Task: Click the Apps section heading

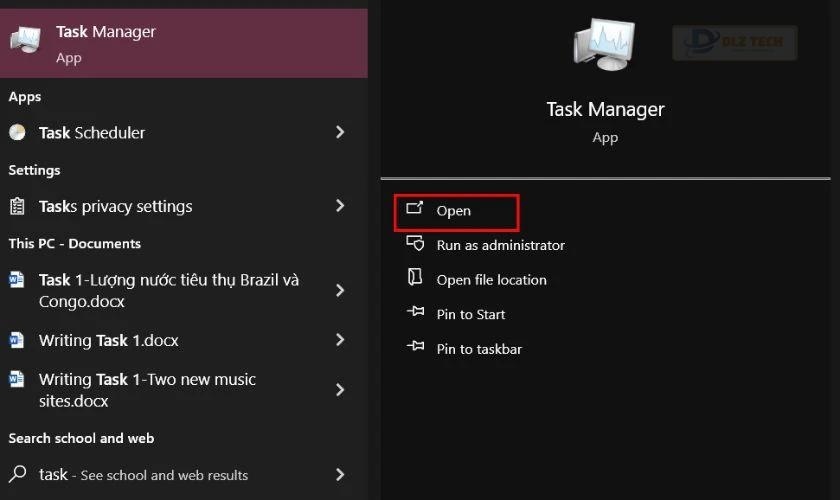Action: 25,97
